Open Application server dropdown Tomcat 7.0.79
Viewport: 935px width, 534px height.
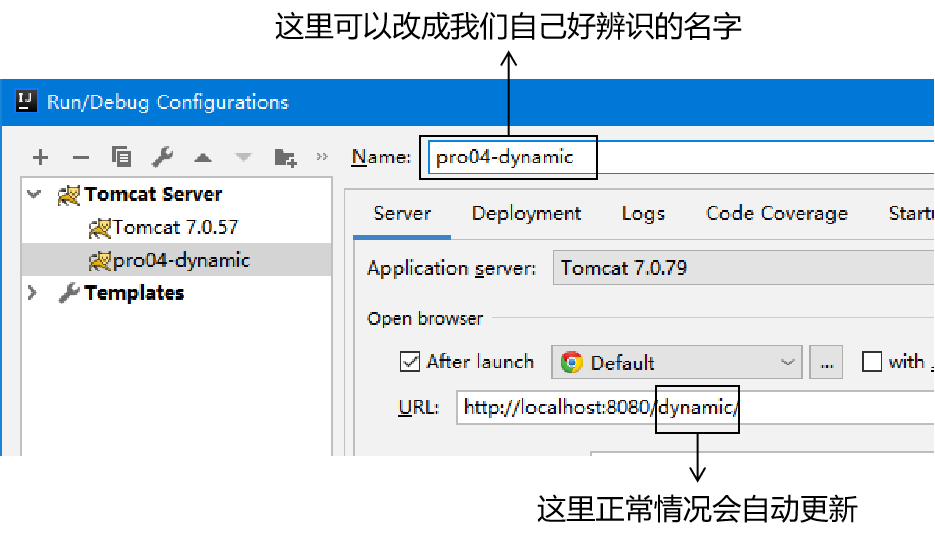point(743,268)
